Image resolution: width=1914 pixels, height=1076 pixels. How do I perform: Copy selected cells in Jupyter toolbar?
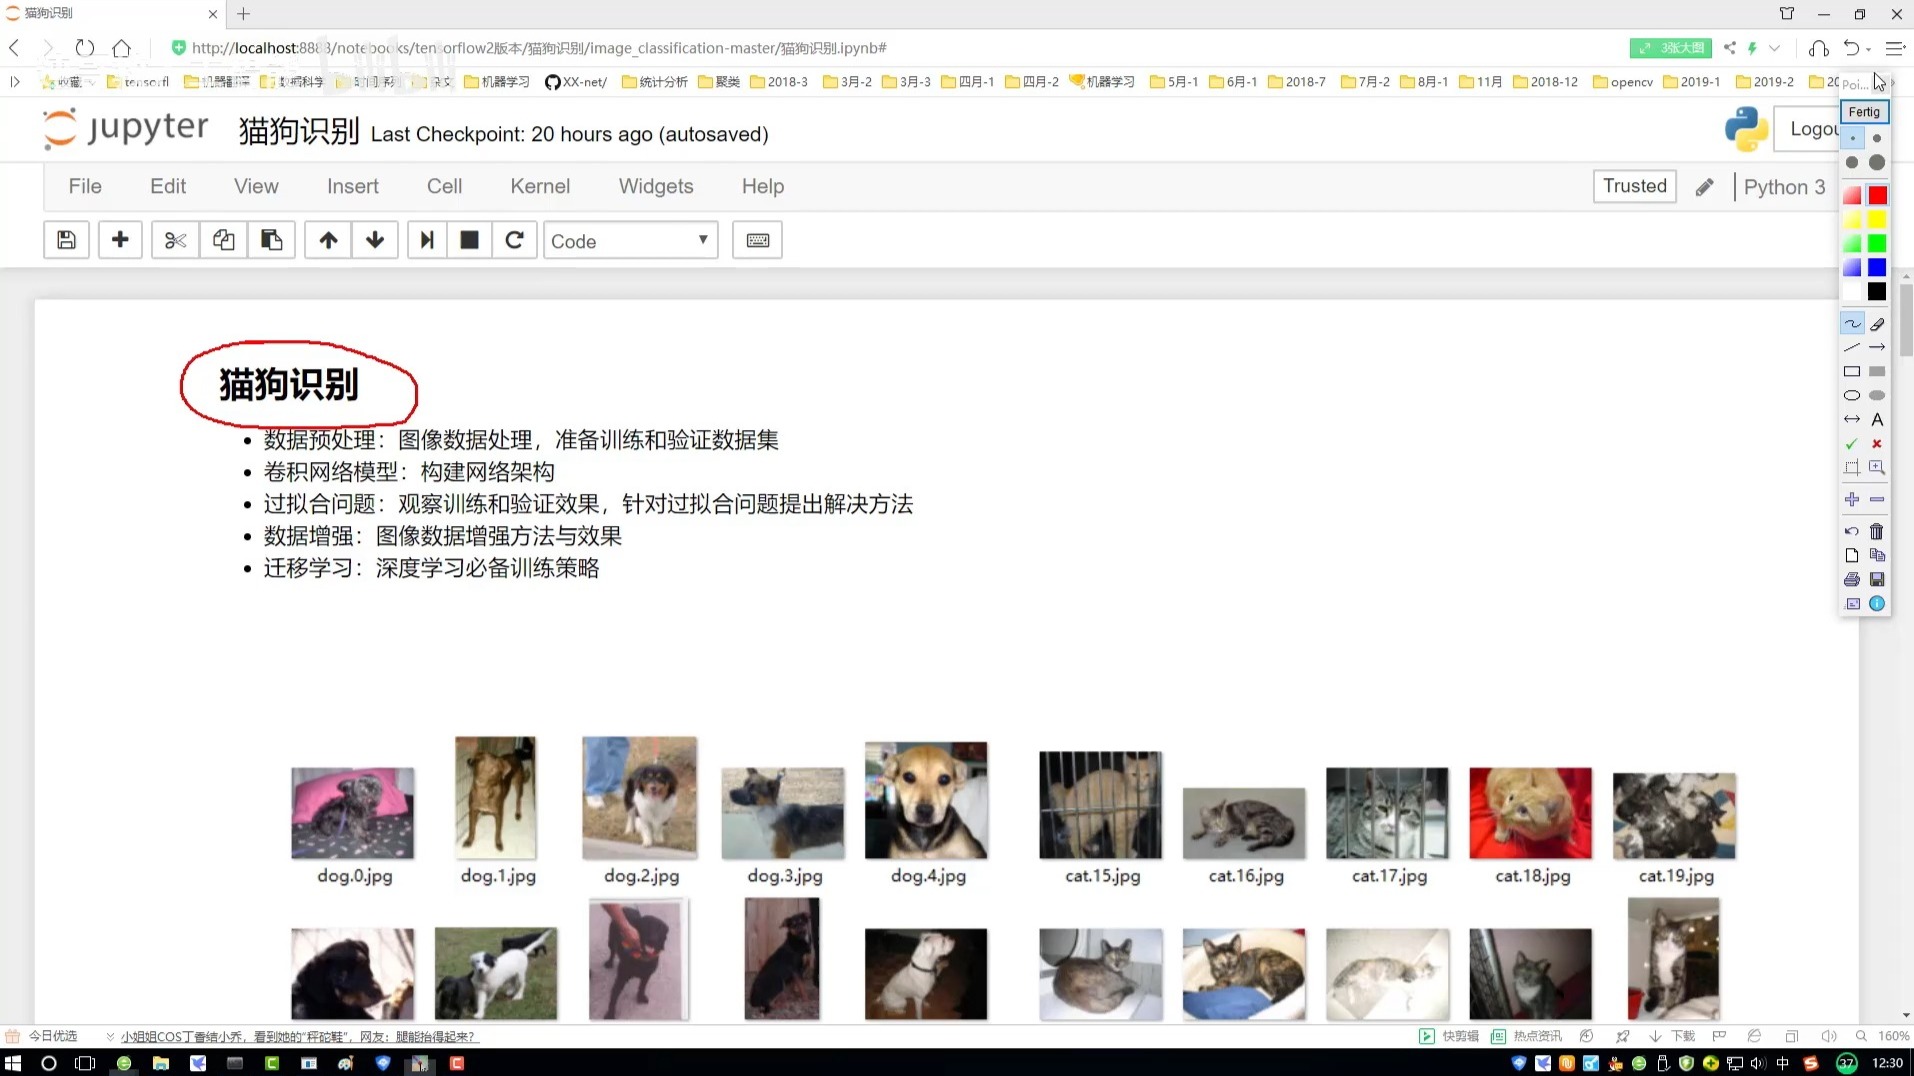pos(223,240)
